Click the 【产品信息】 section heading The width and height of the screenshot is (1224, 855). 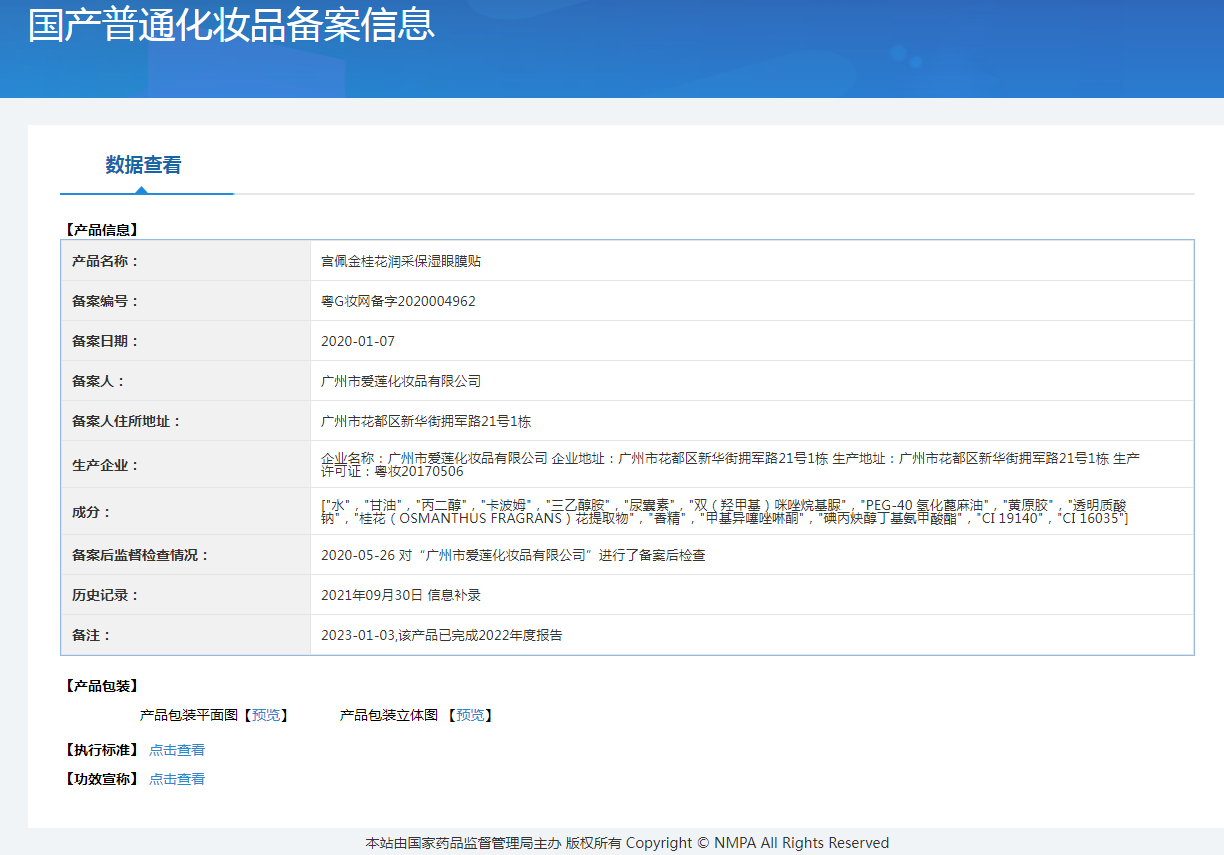pyautogui.click(x=101, y=230)
